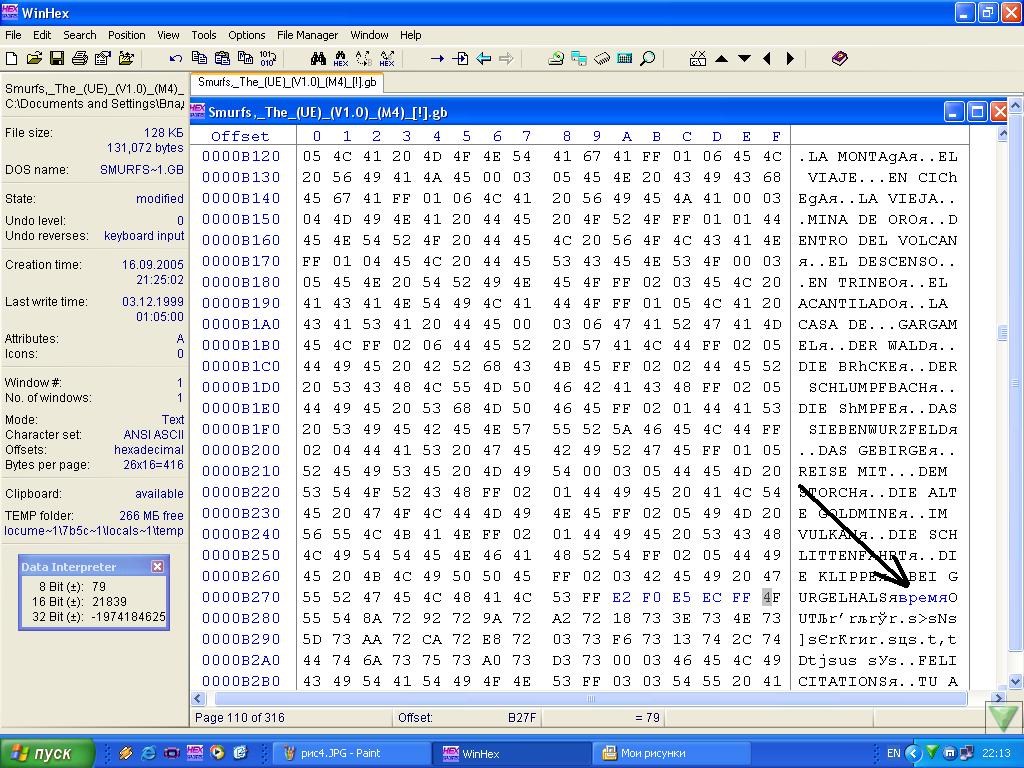
Task: Open the Options menu
Action: pyautogui.click(x=247, y=35)
